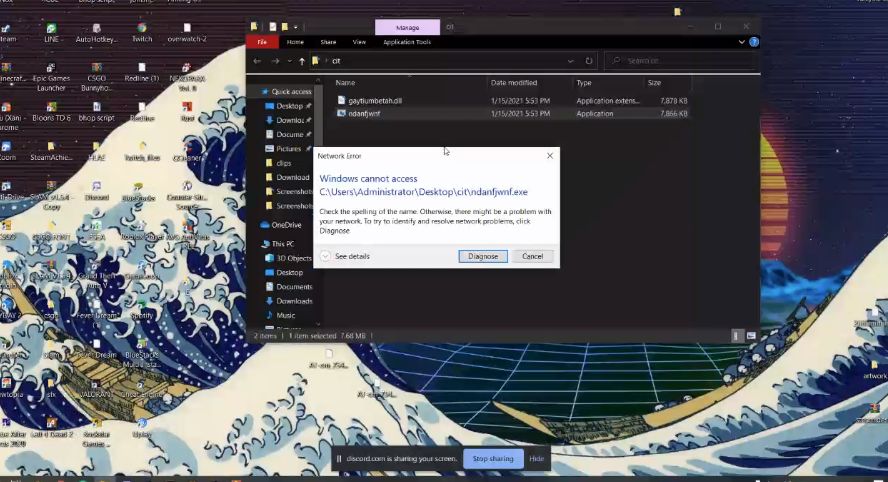Viewport: 888px width, 482px height.
Task: Open the View ribbon tab
Action: coord(359,42)
